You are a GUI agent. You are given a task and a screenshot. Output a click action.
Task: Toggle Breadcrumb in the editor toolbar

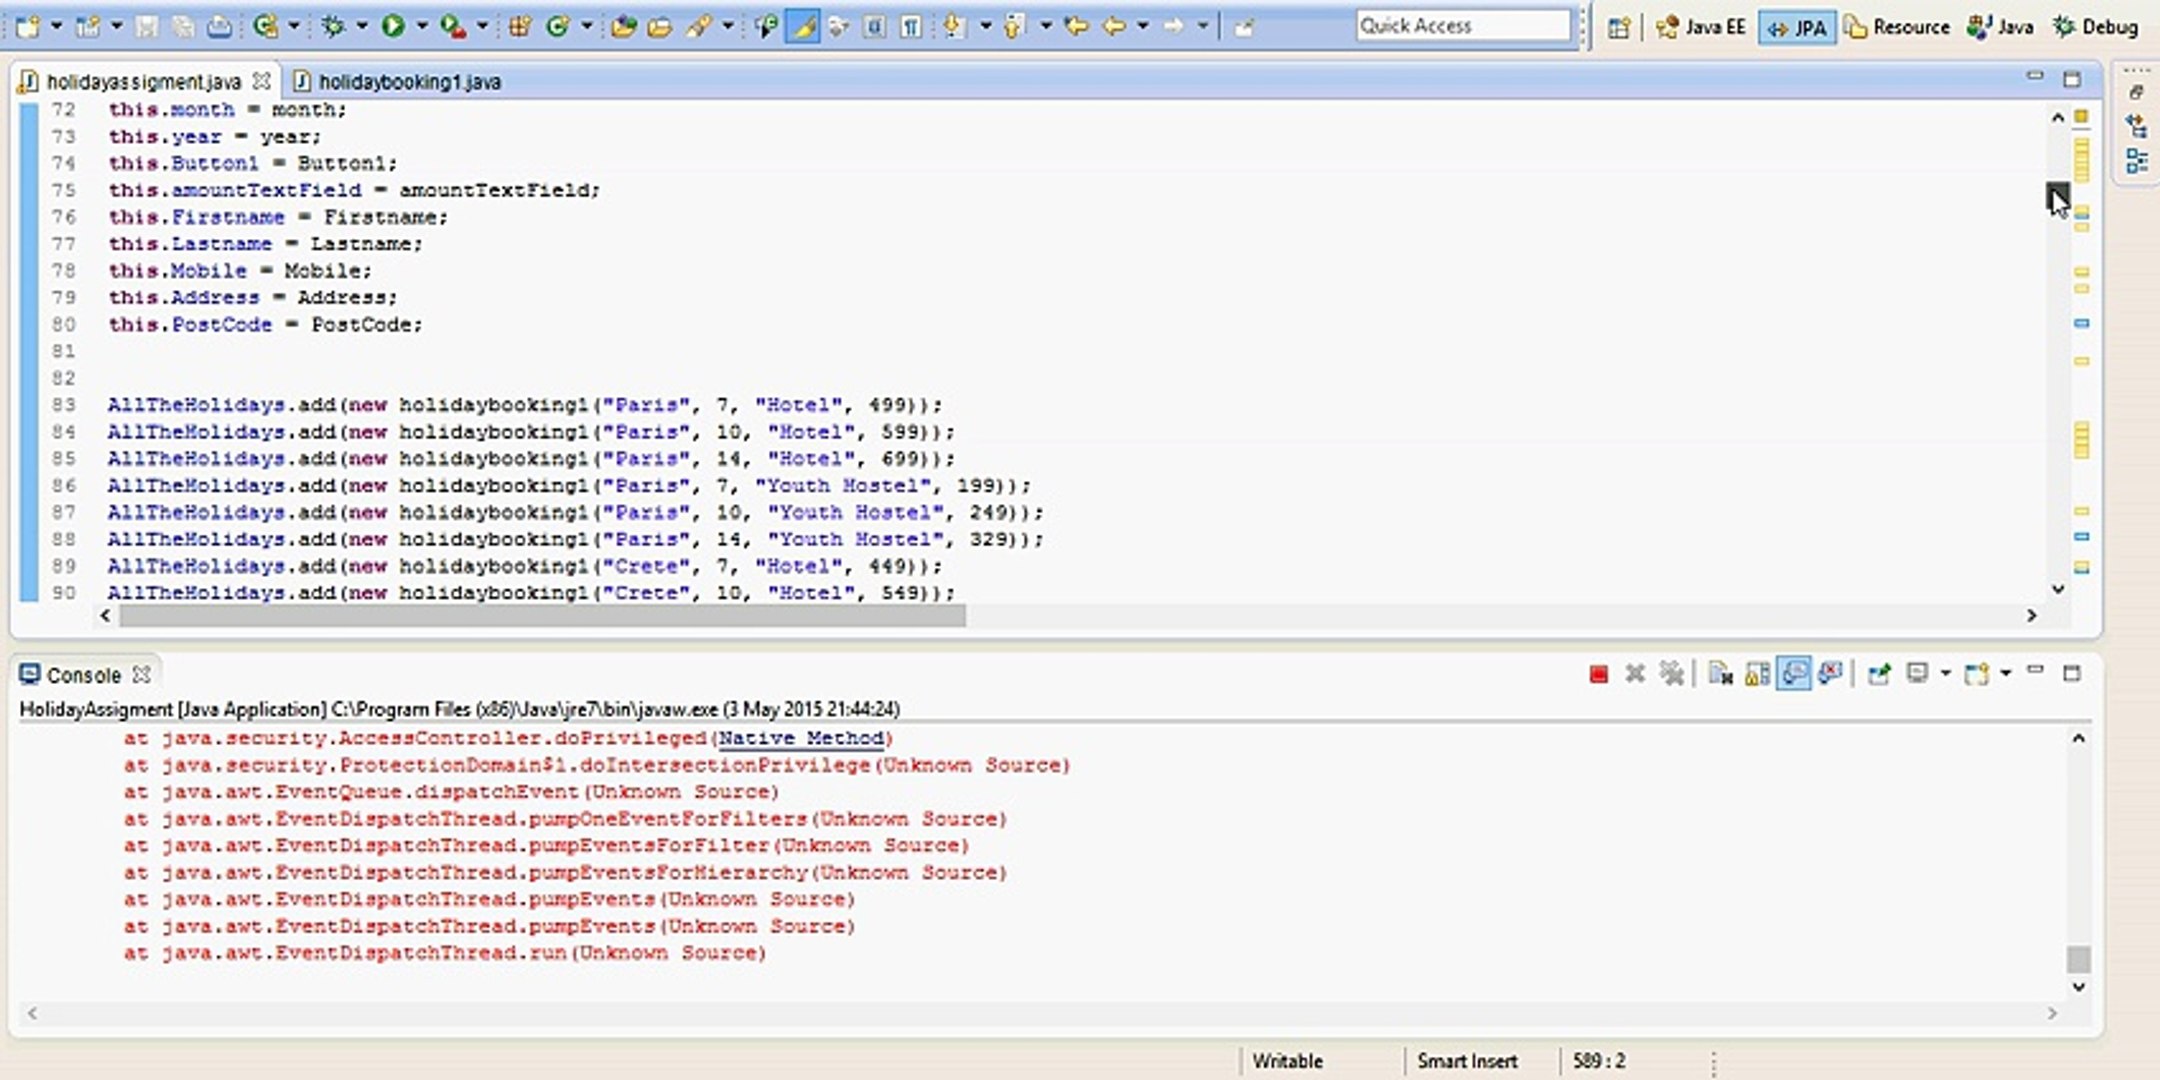click(765, 27)
